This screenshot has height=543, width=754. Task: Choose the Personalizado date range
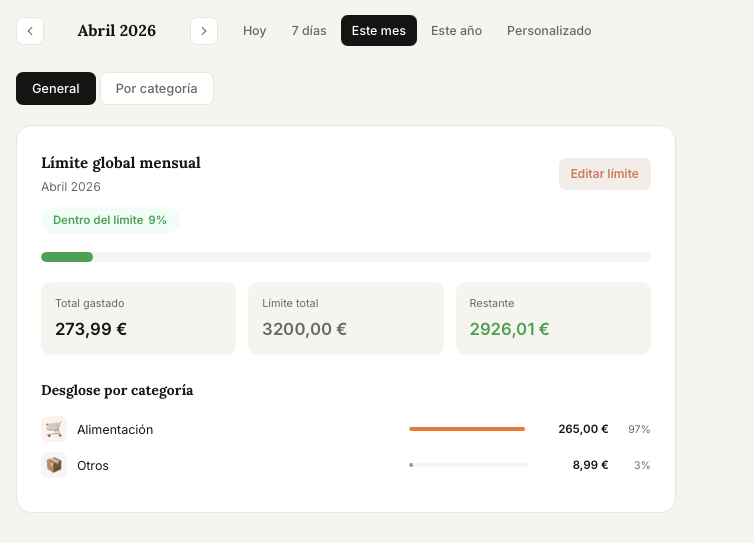pos(548,31)
